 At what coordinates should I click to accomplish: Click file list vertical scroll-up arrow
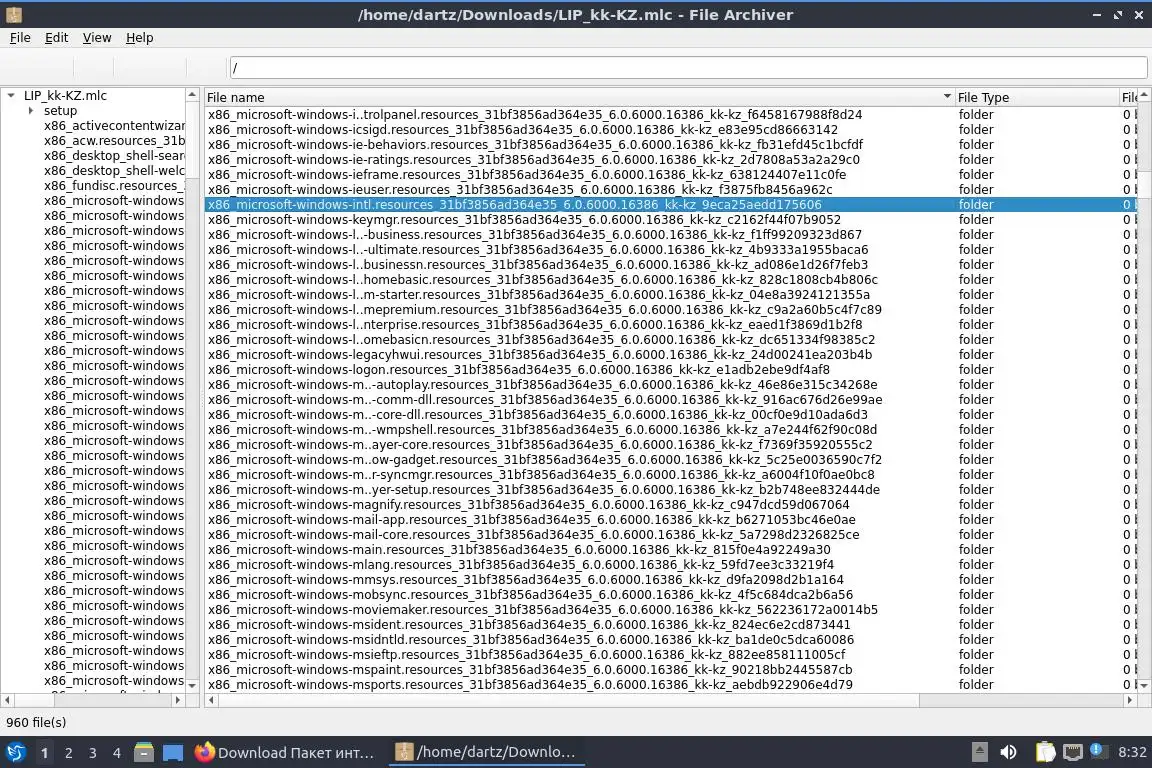point(1144,95)
